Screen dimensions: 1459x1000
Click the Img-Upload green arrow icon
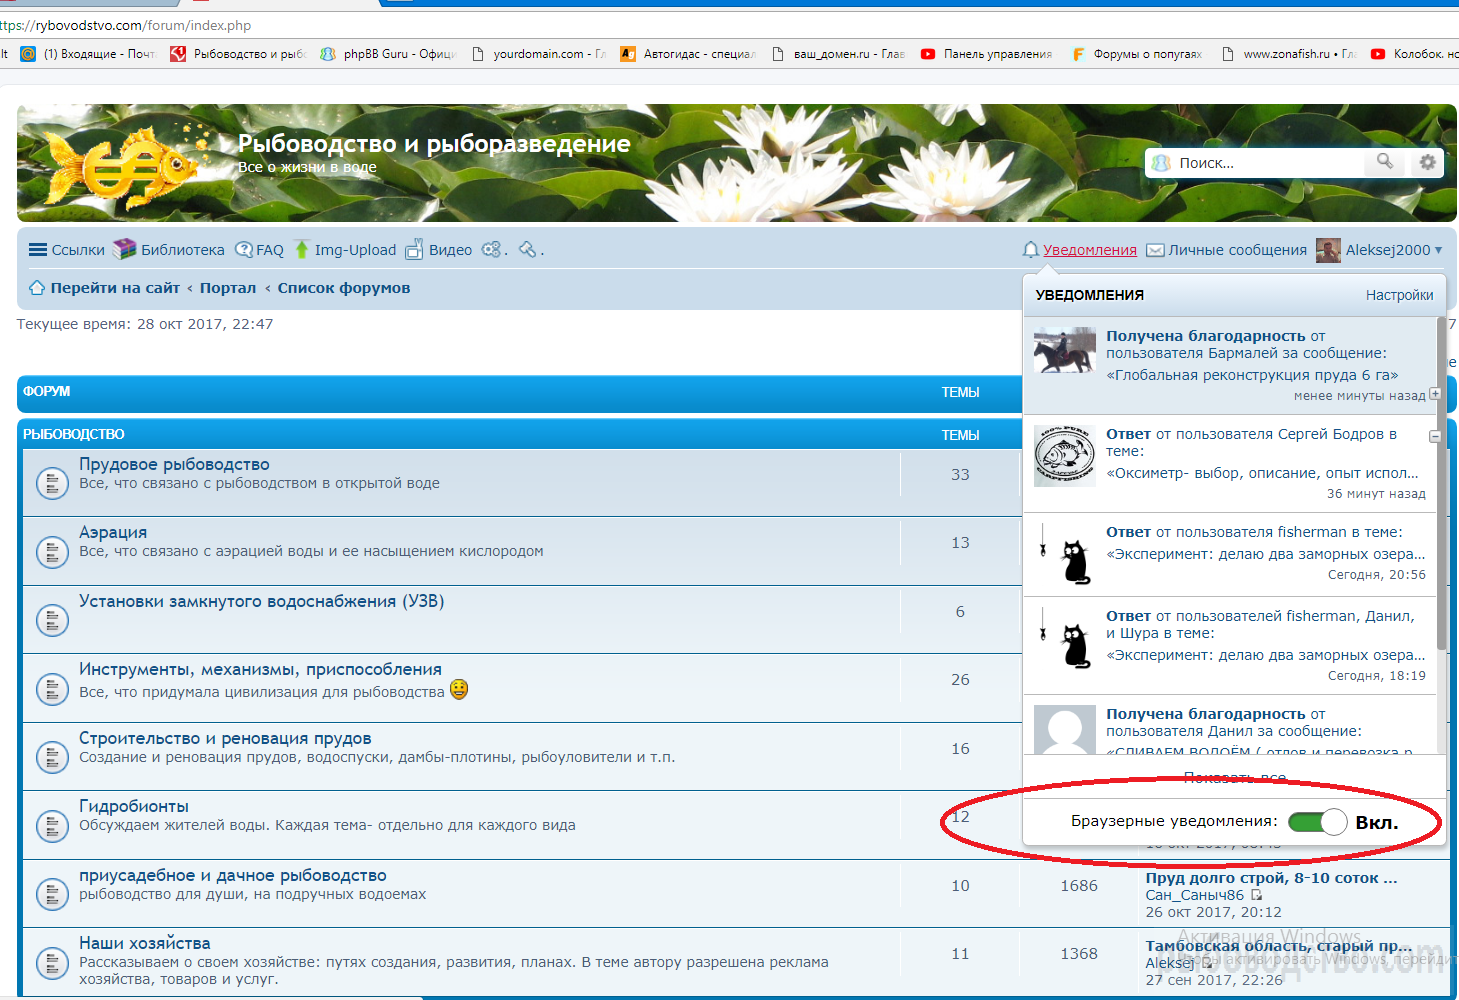coord(301,249)
